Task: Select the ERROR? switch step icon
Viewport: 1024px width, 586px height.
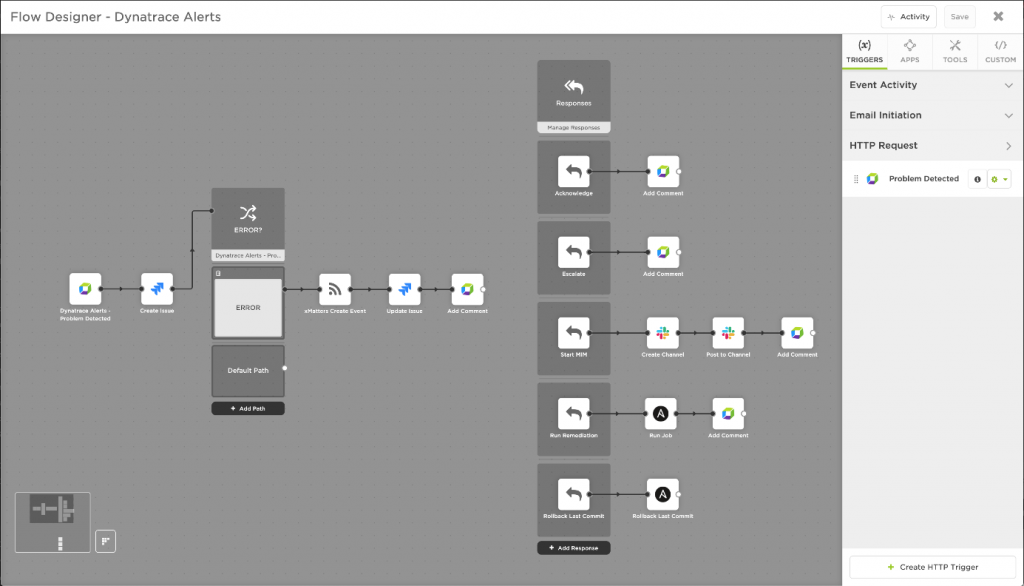Action: coord(248,213)
